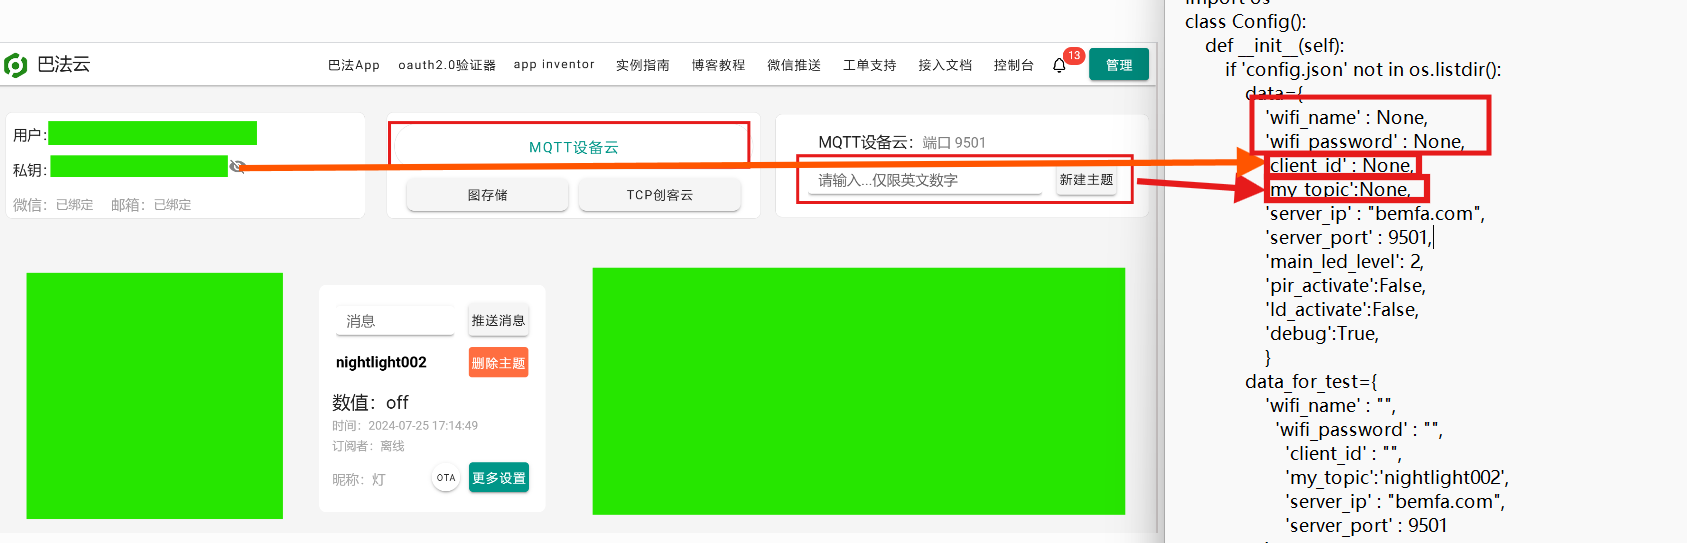Click the nightlight002 topic name
The width and height of the screenshot is (1687, 543).
pos(381,362)
